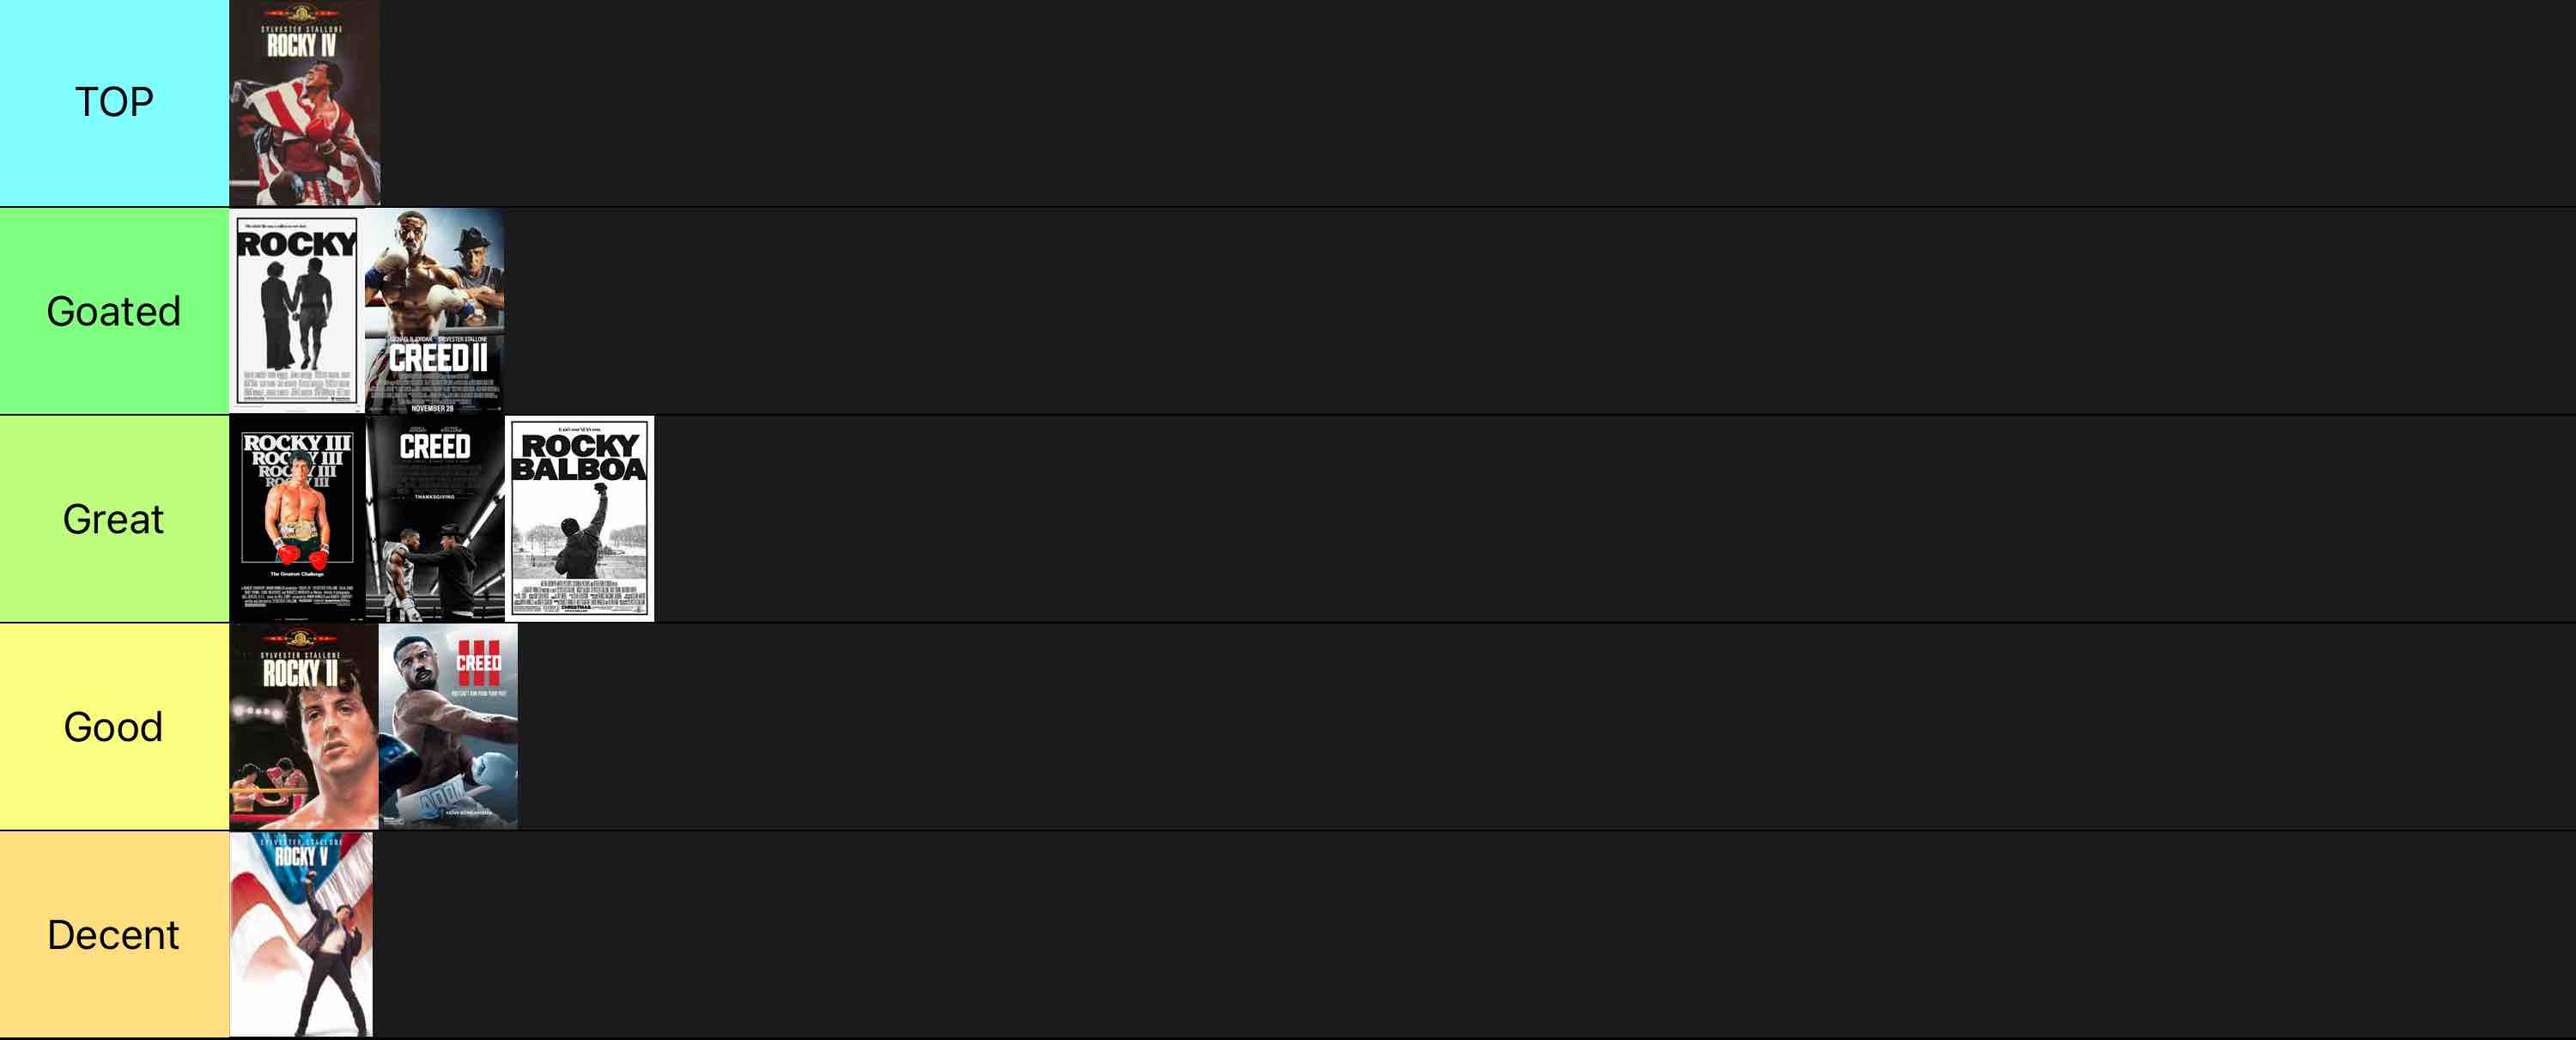2576x1040 pixels.
Task: Click the Rocky IV title text on poster
Action: pyautogui.click(x=301, y=45)
